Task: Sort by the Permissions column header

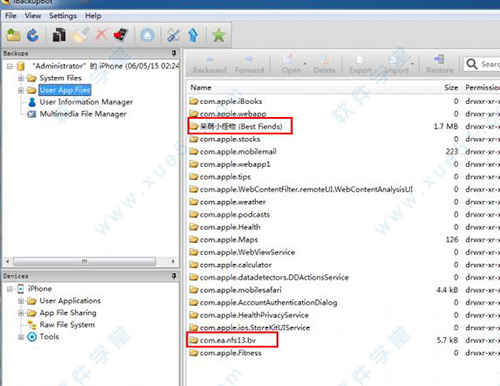Action: click(x=482, y=87)
